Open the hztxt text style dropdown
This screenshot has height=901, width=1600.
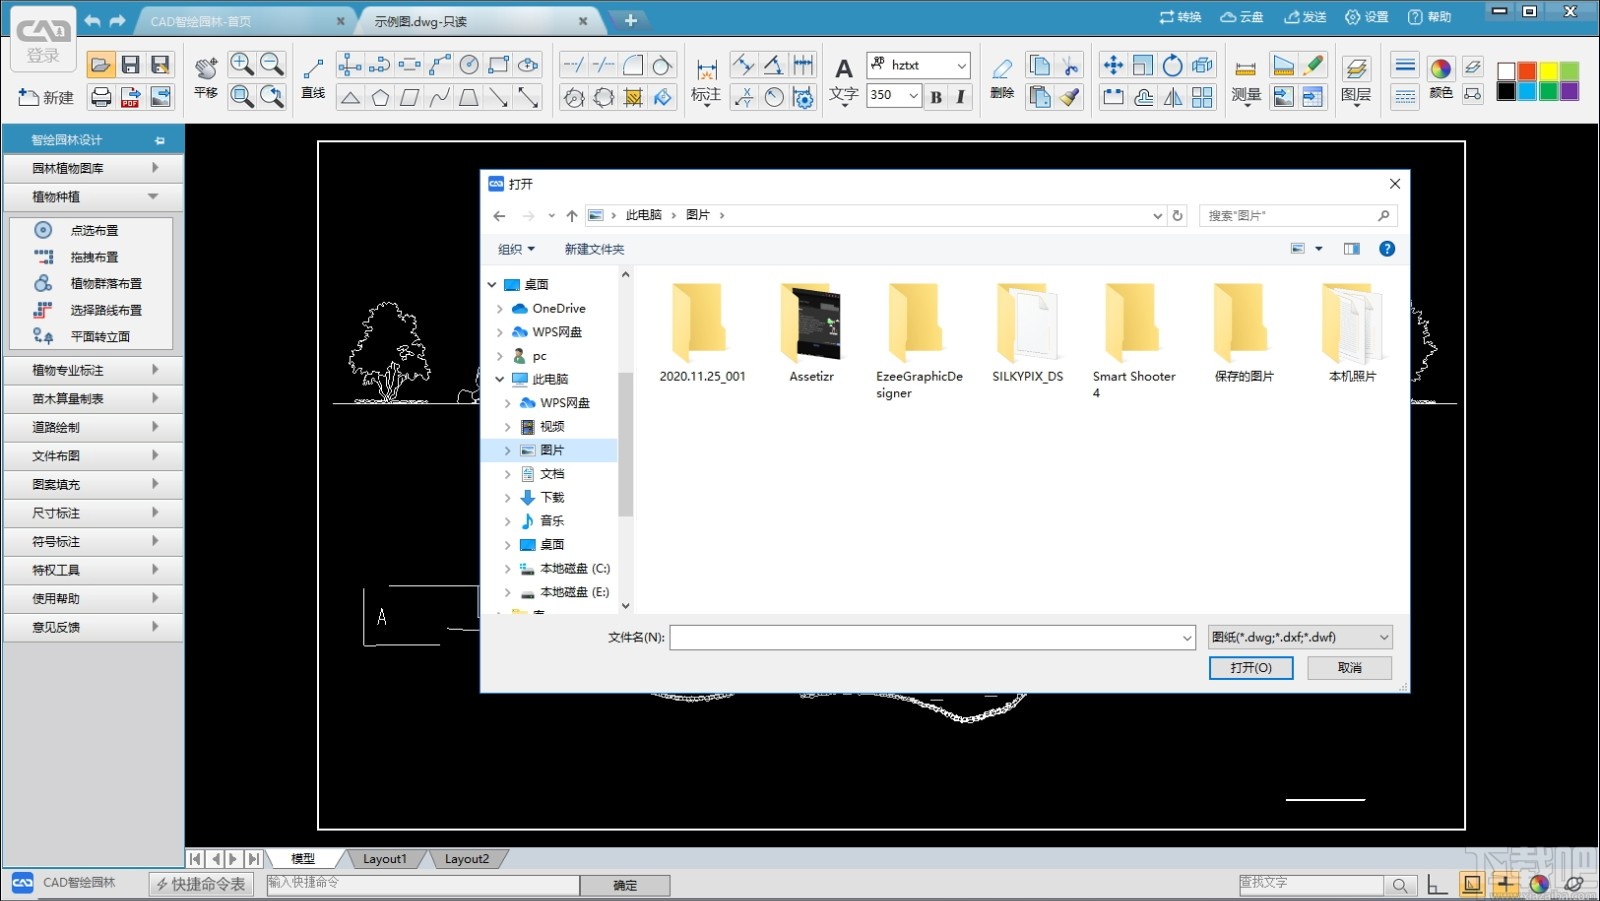click(x=963, y=64)
